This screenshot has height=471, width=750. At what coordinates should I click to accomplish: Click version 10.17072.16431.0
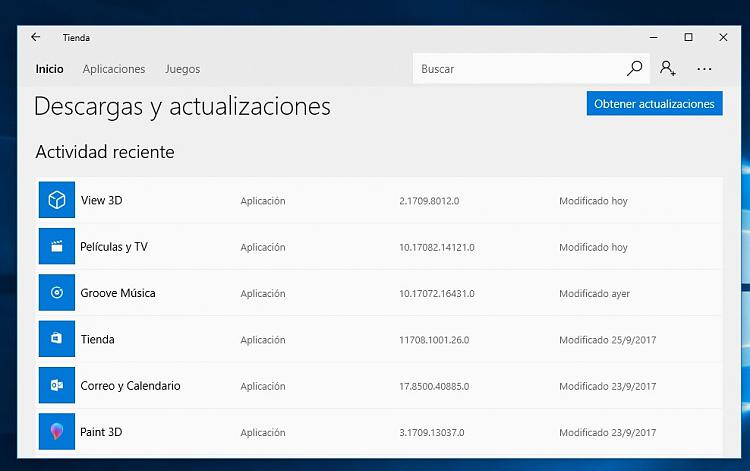[x=437, y=294]
